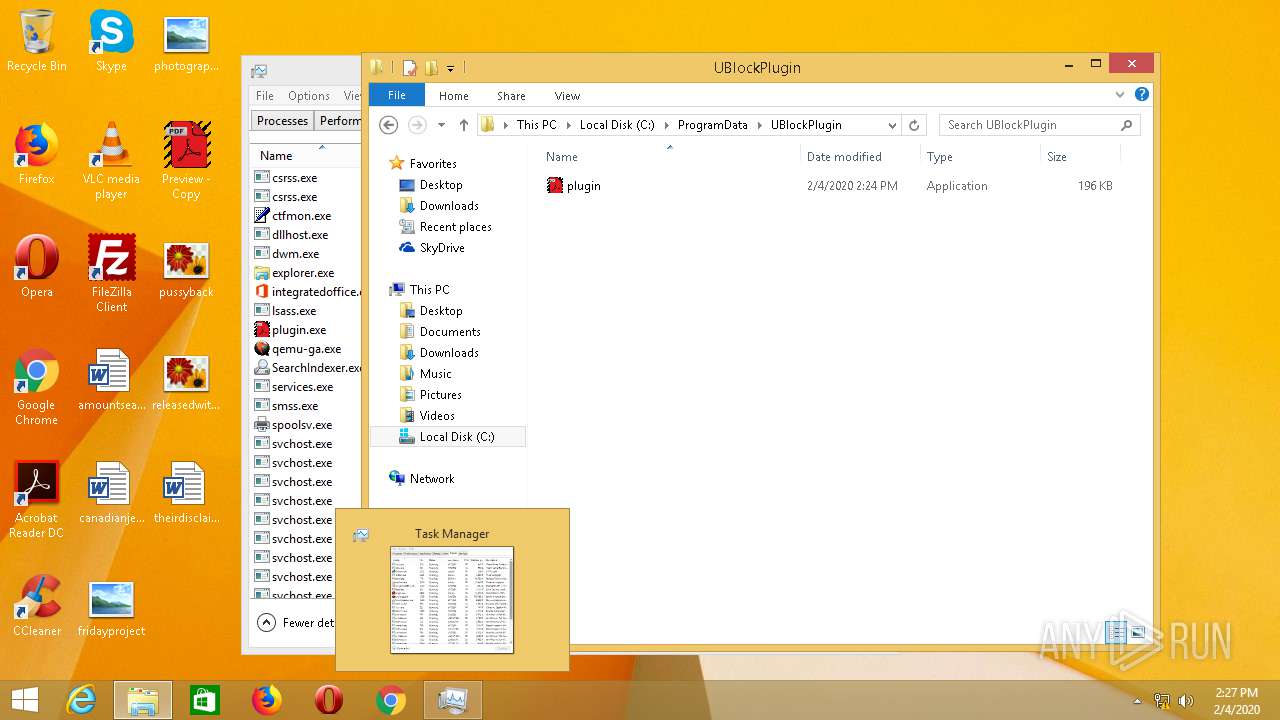Switch to the View ribbon tab in Explorer
Viewport: 1280px width, 720px height.
(x=567, y=96)
